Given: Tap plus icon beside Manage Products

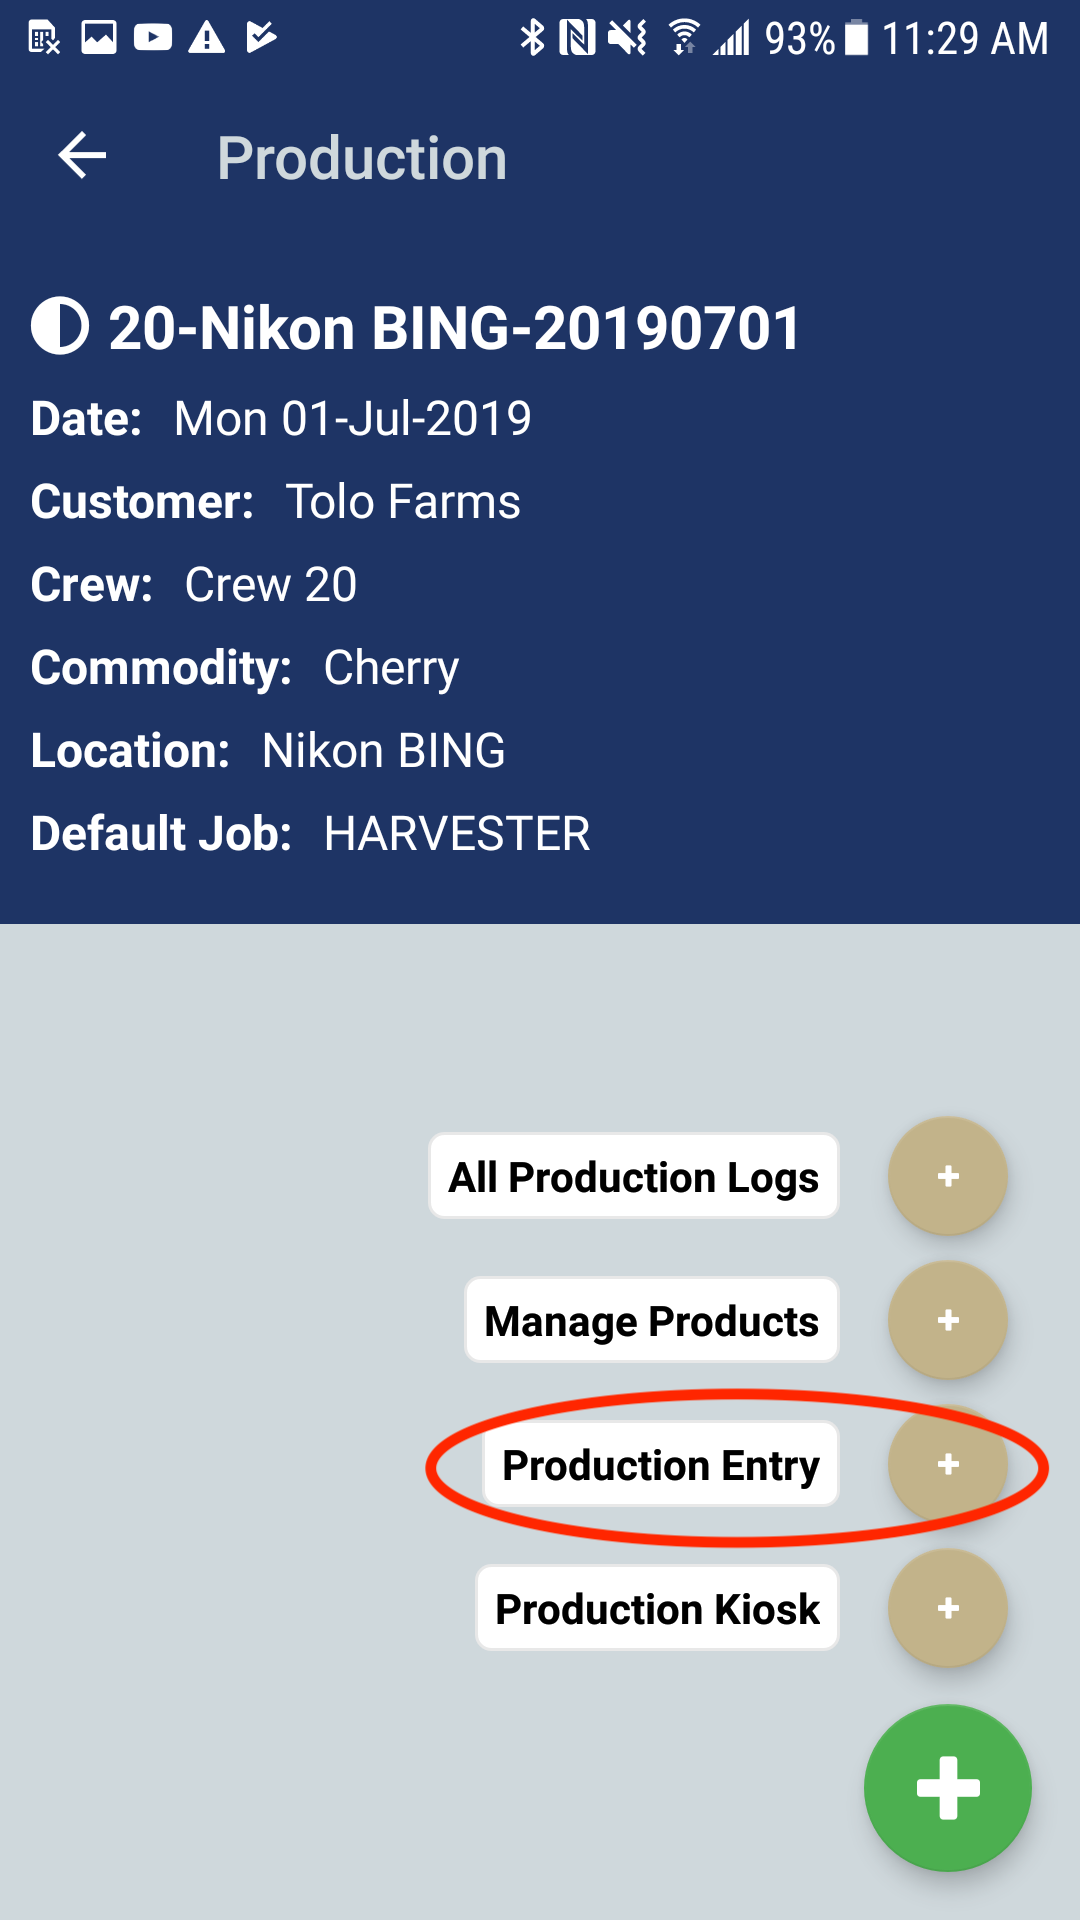Looking at the screenshot, I should [947, 1320].
